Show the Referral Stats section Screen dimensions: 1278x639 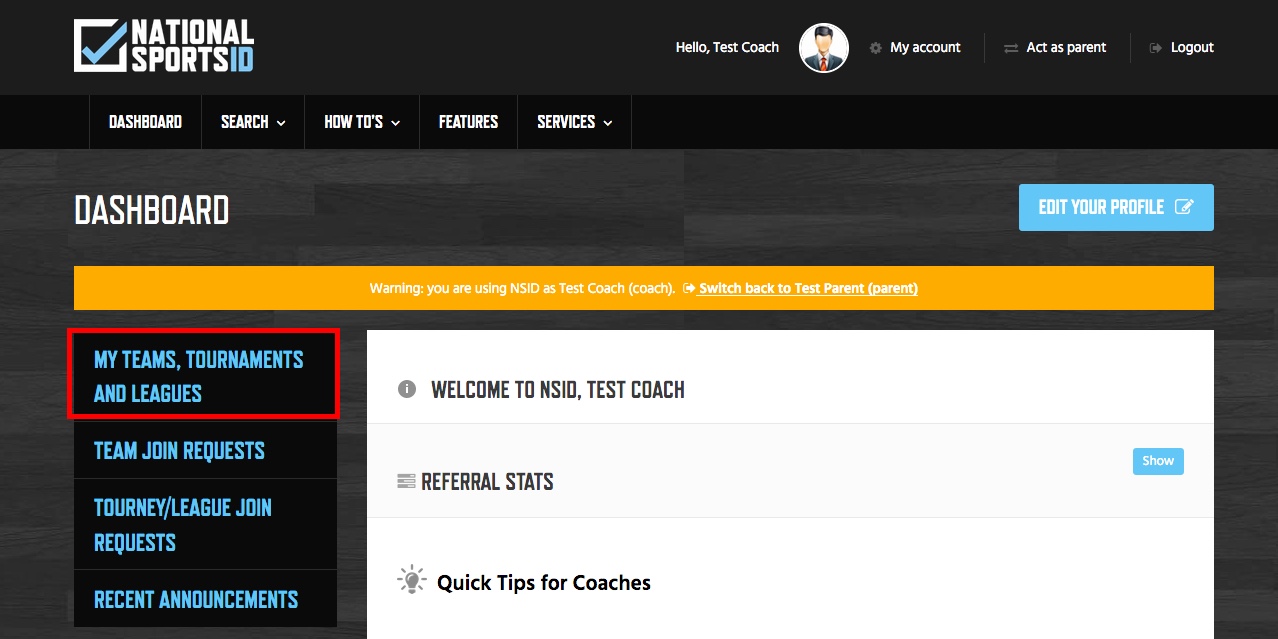(1158, 461)
